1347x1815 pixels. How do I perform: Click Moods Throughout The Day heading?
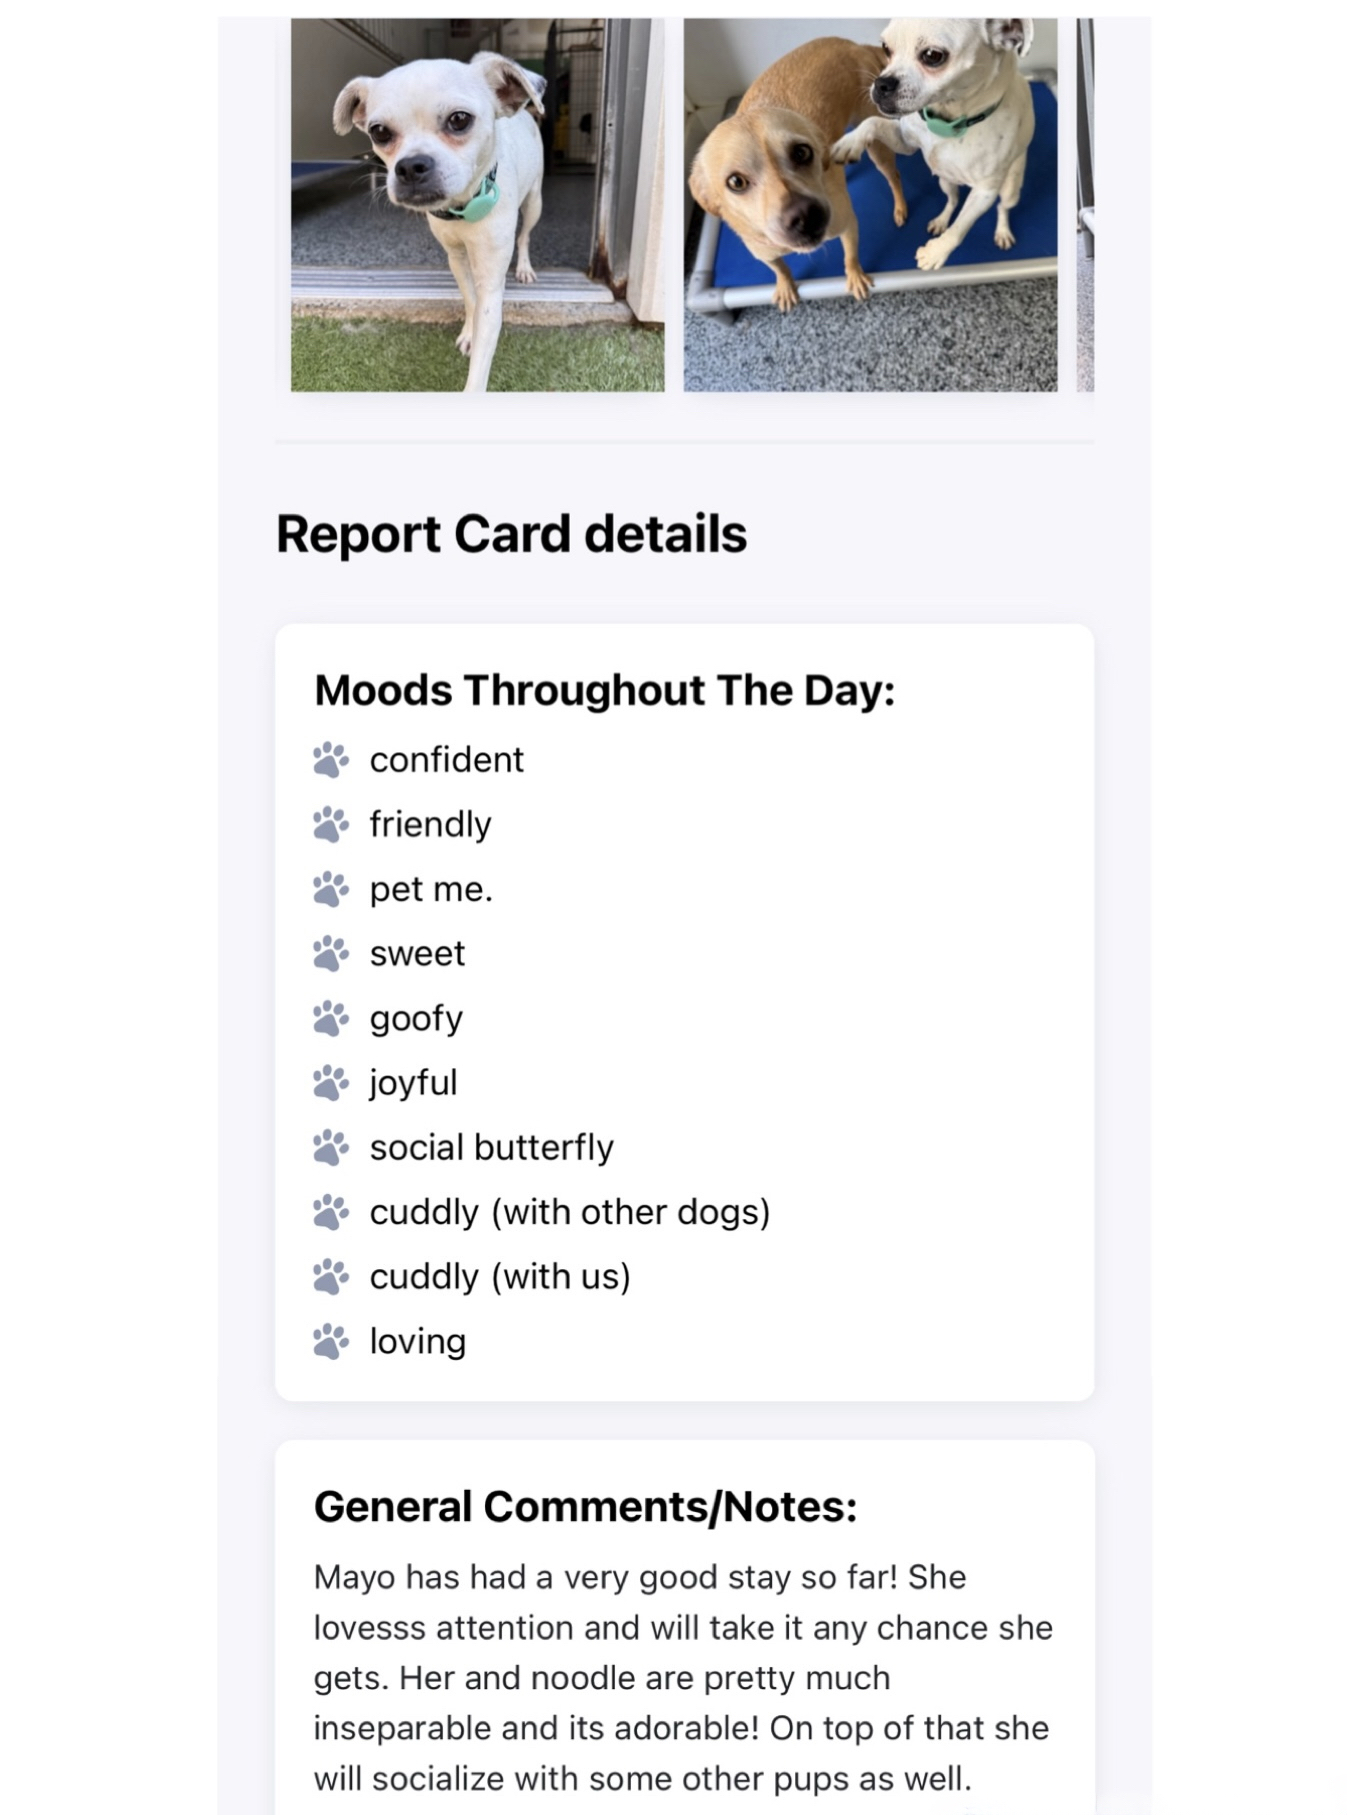coord(604,691)
